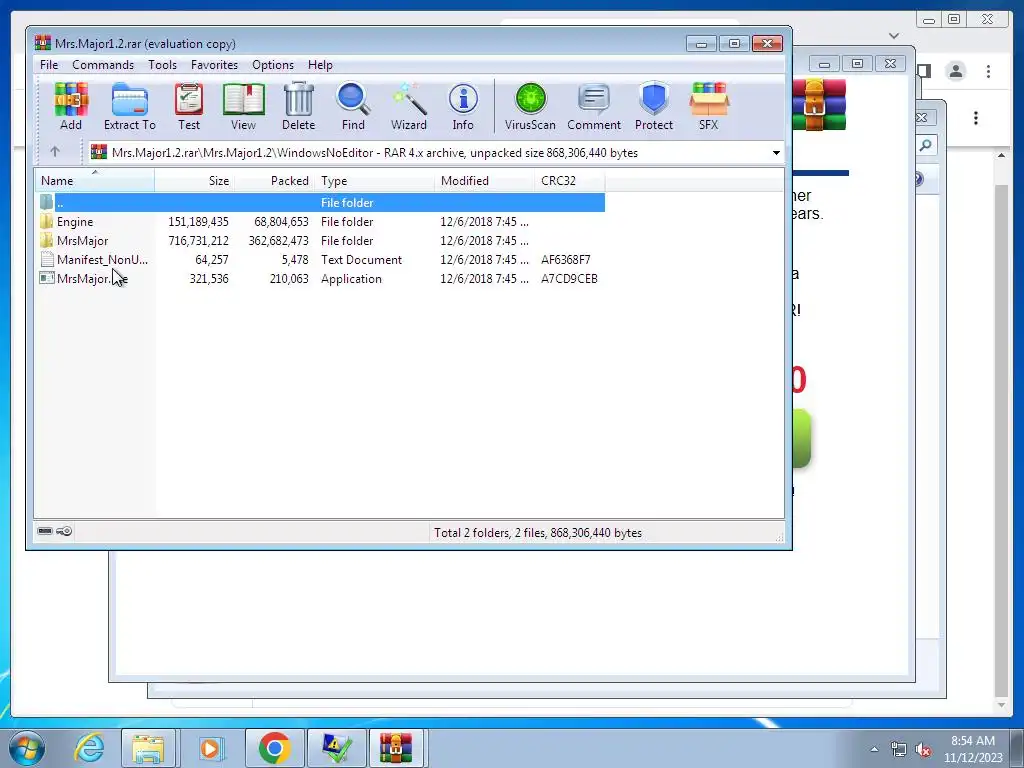Expand the archive path dropdown
1024x768 pixels.
pos(776,153)
